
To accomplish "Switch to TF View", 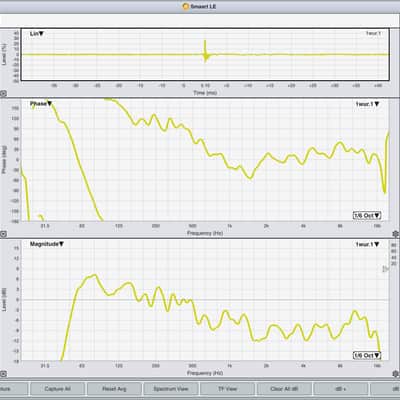I will pos(227,389).
